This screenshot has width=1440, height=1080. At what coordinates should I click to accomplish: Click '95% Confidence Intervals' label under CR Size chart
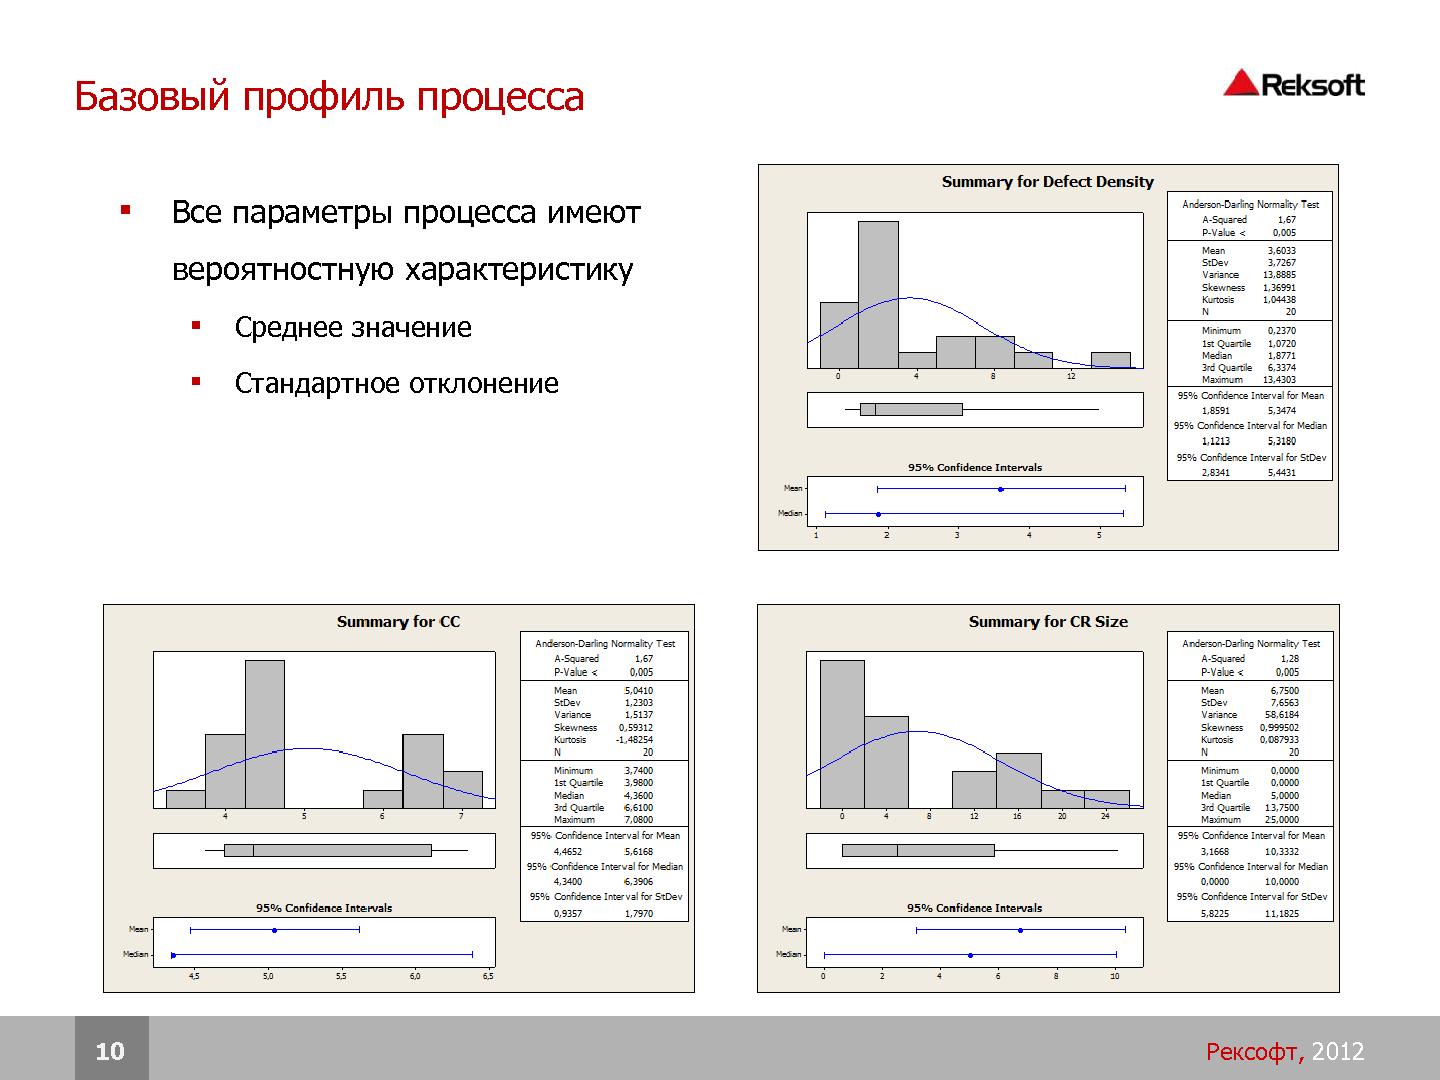pyautogui.click(x=975, y=908)
